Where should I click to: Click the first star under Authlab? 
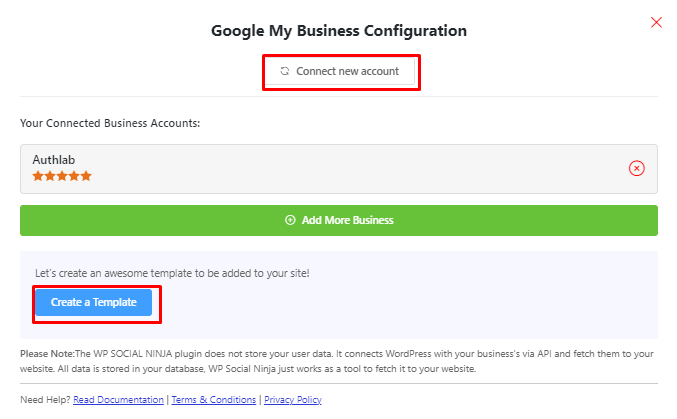(38, 176)
